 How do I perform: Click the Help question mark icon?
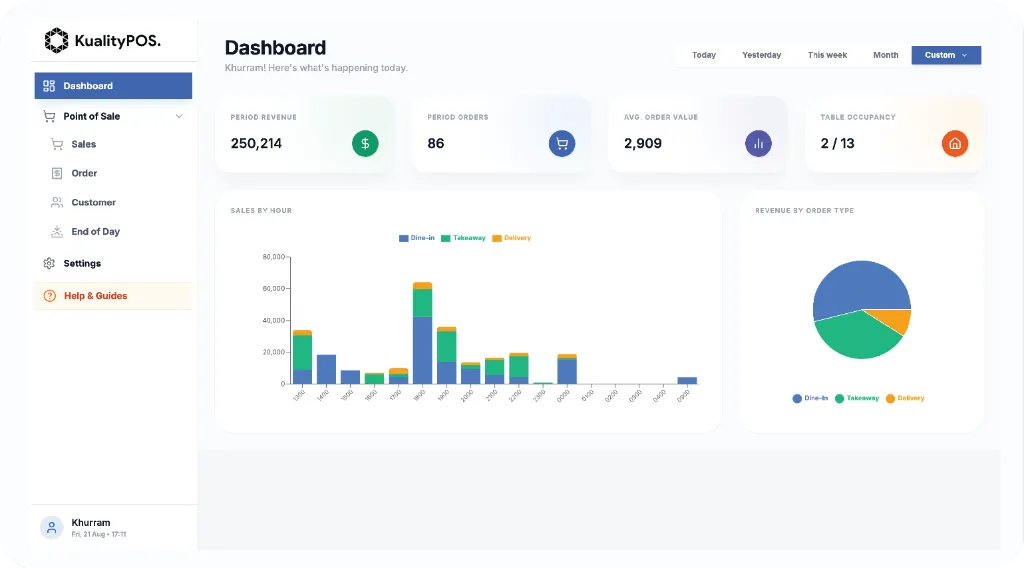pos(50,296)
